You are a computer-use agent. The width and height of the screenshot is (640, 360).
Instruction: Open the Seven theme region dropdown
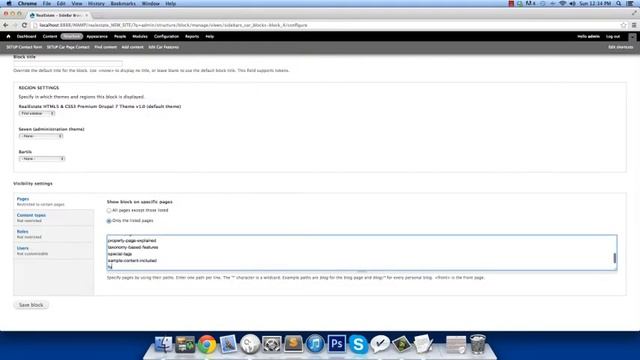(x=41, y=136)
